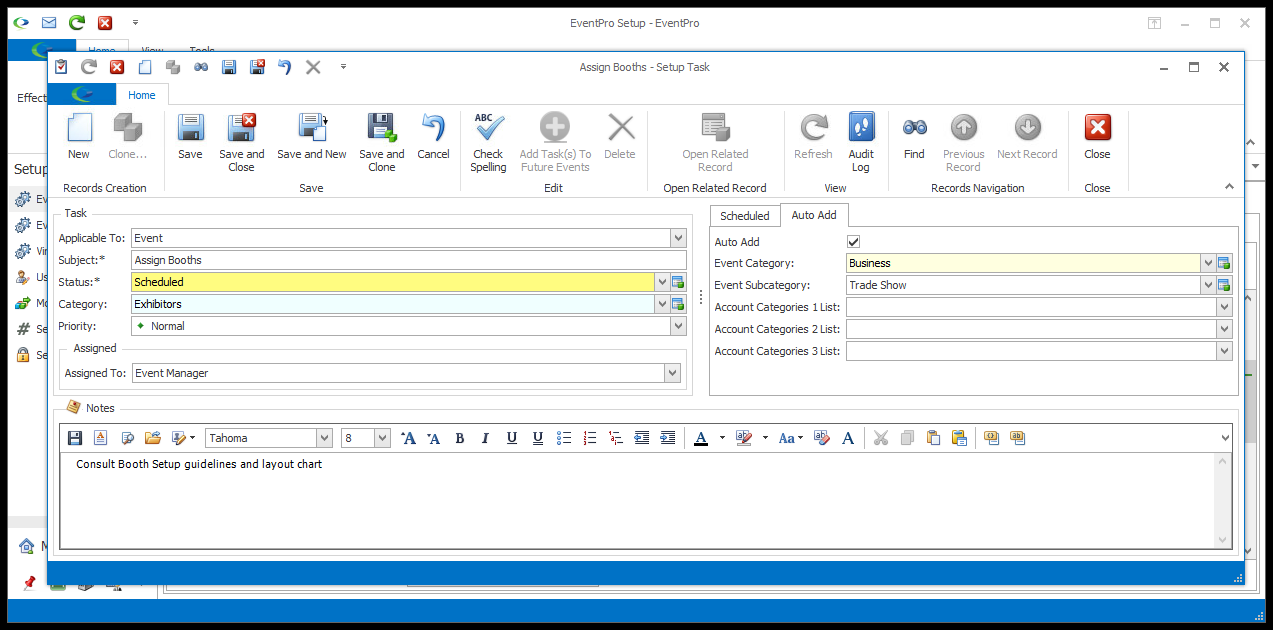Increase indent in Notes toolbar
Image resolution: width=1273 pixels, height=630 pixels.
(668, 438)
